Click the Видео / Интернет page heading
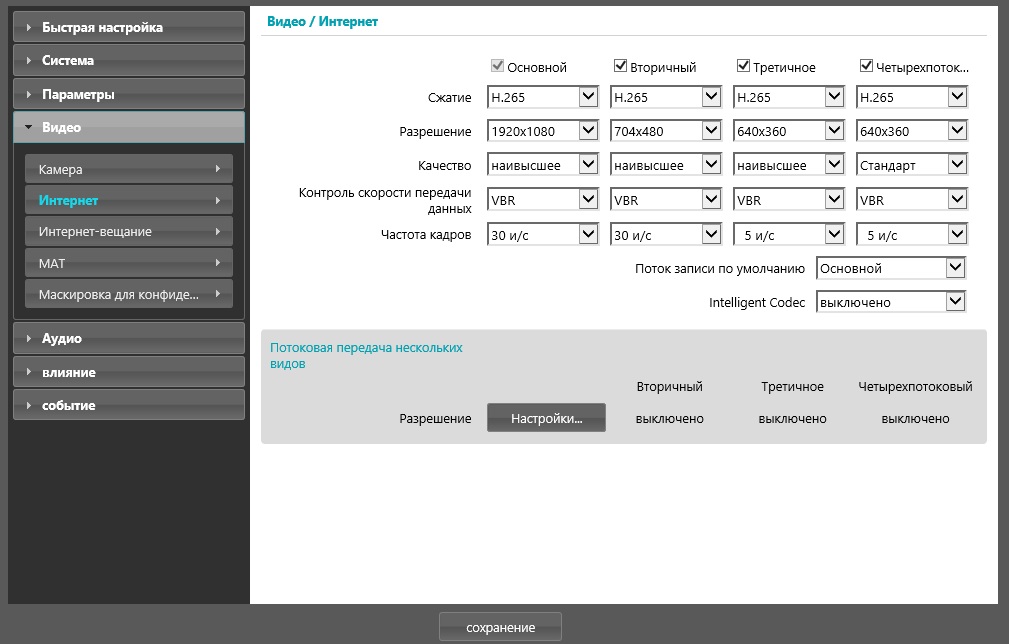The height and width of the screenshot is (644, 1009). coord(322,21)
